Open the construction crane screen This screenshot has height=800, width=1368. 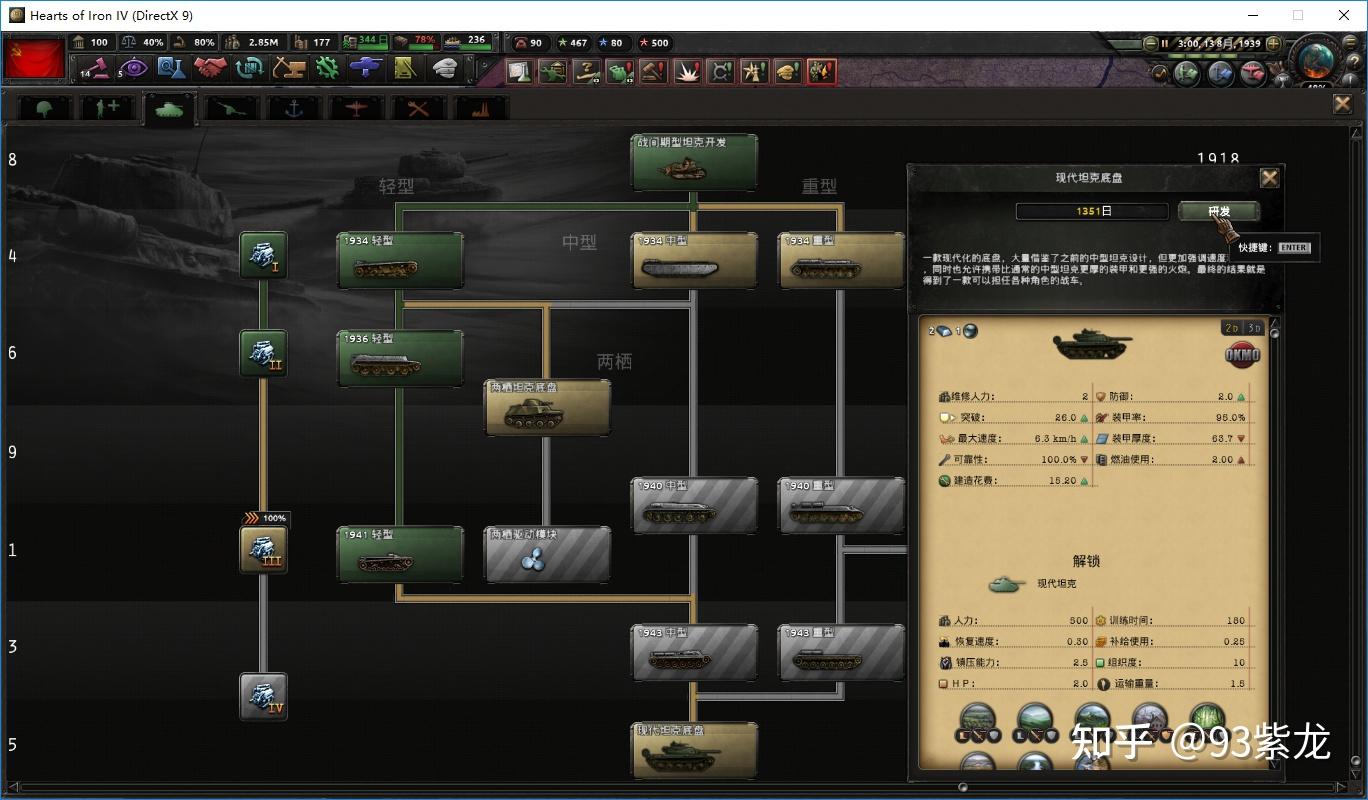click(x=289, y=68)
